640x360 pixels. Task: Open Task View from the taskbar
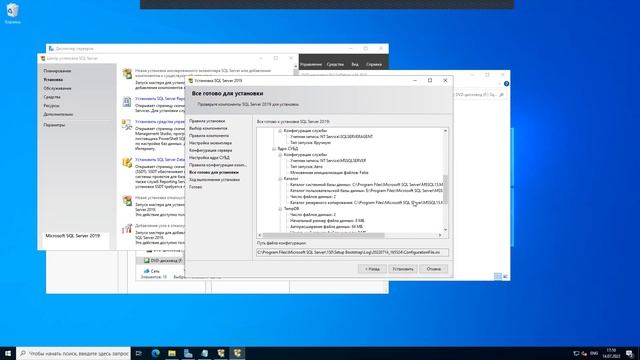pyautogui.click(x=139, y=353)
